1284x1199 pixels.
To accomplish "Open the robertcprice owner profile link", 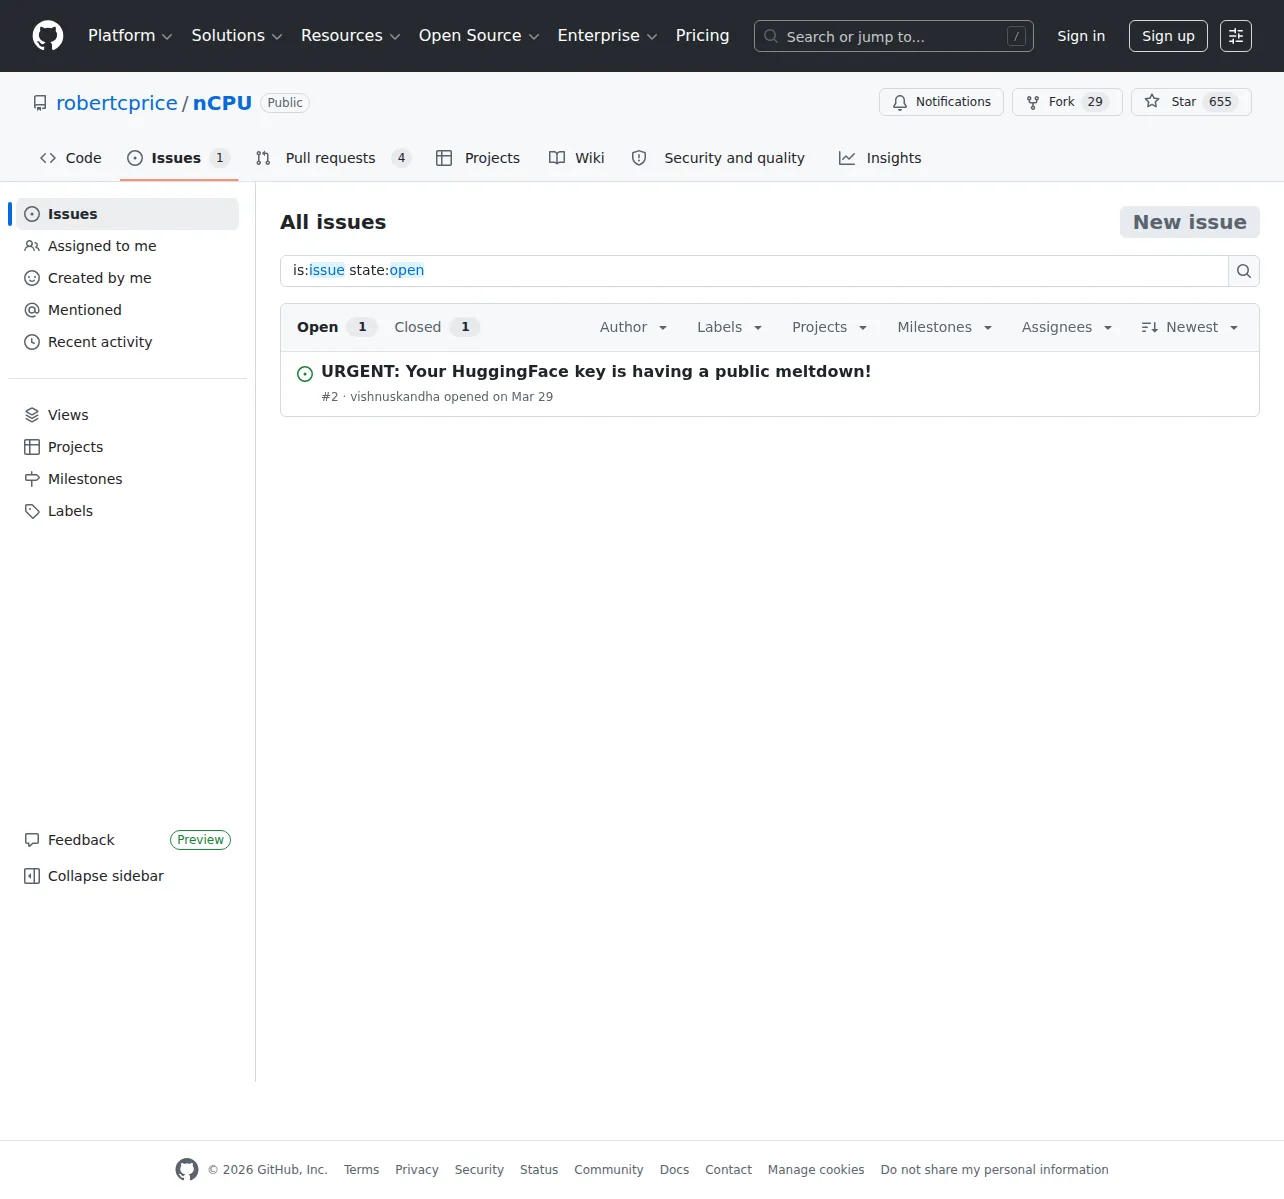I will coord(117,103).
